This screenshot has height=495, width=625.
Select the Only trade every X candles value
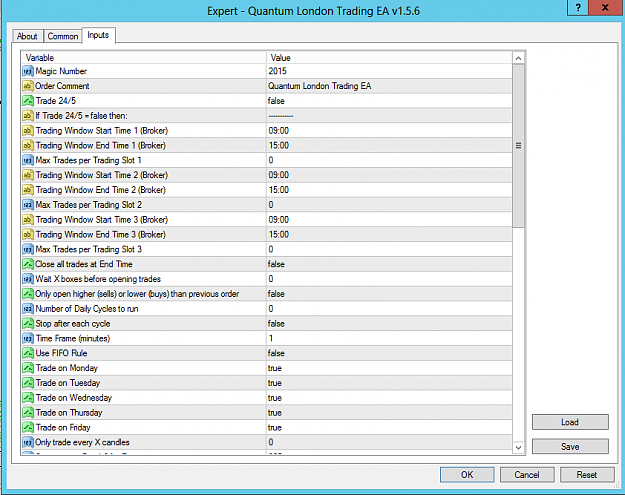[x=271, y=442]
